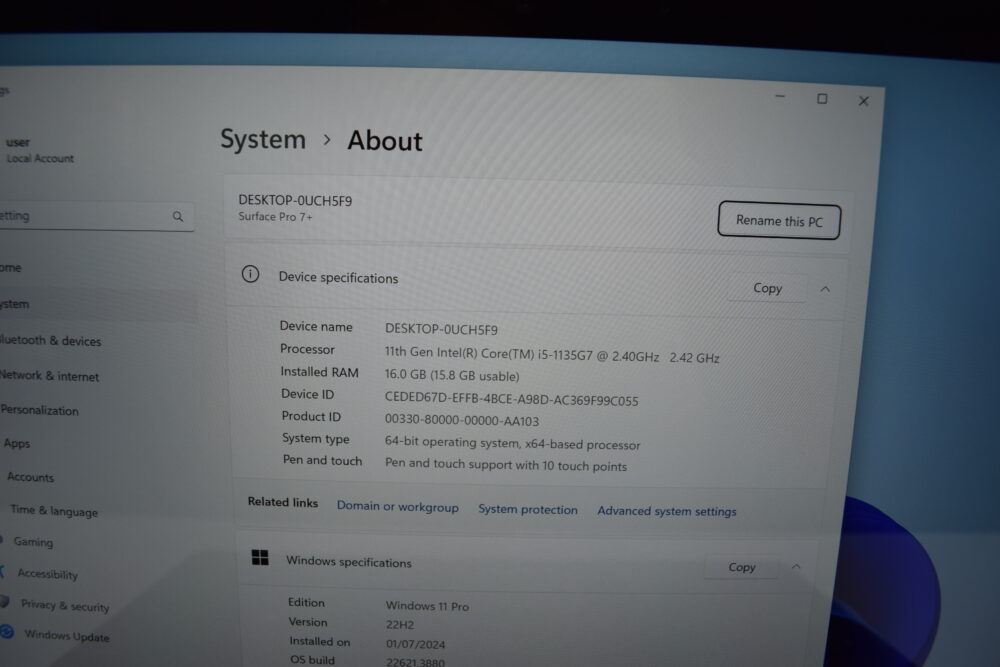1000x667 pixels.
Task: Maximize the Settings window
Action: pyautogui.click(x=822, y=99)
